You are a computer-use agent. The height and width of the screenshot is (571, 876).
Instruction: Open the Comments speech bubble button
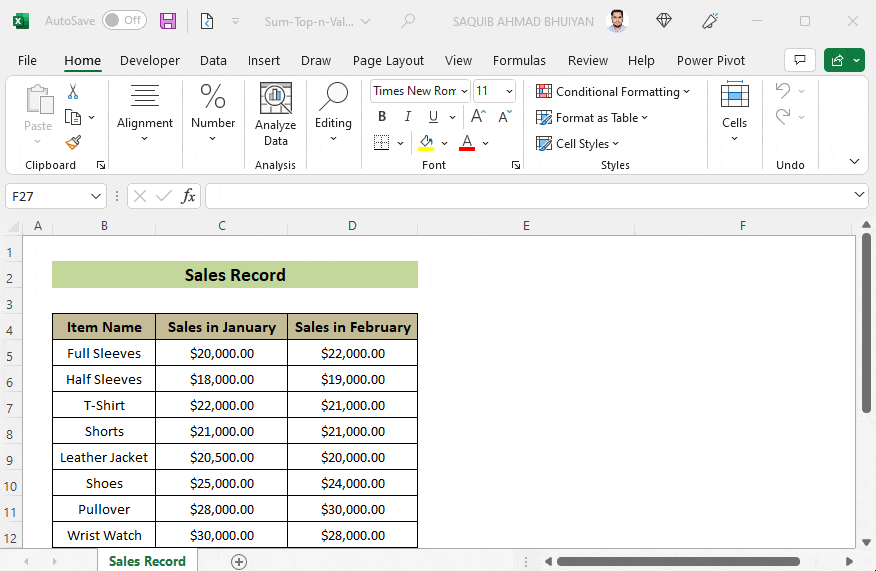pyautogui.click(x=800, y=60)
